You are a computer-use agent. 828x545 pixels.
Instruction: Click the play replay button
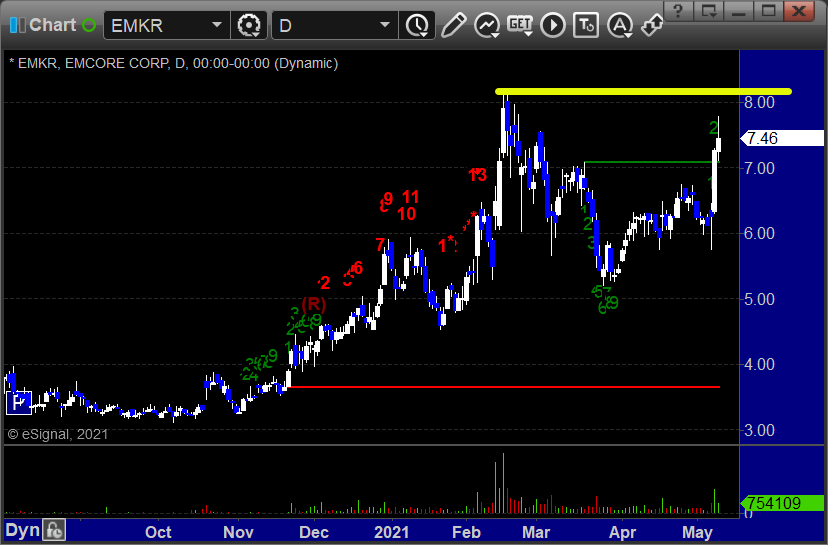[x=553, y=25]
